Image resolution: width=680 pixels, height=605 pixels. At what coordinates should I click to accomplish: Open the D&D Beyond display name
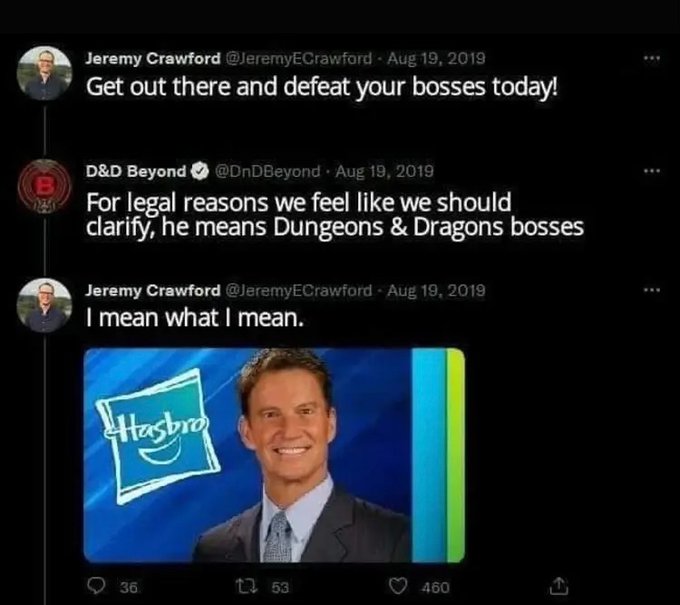136,171
